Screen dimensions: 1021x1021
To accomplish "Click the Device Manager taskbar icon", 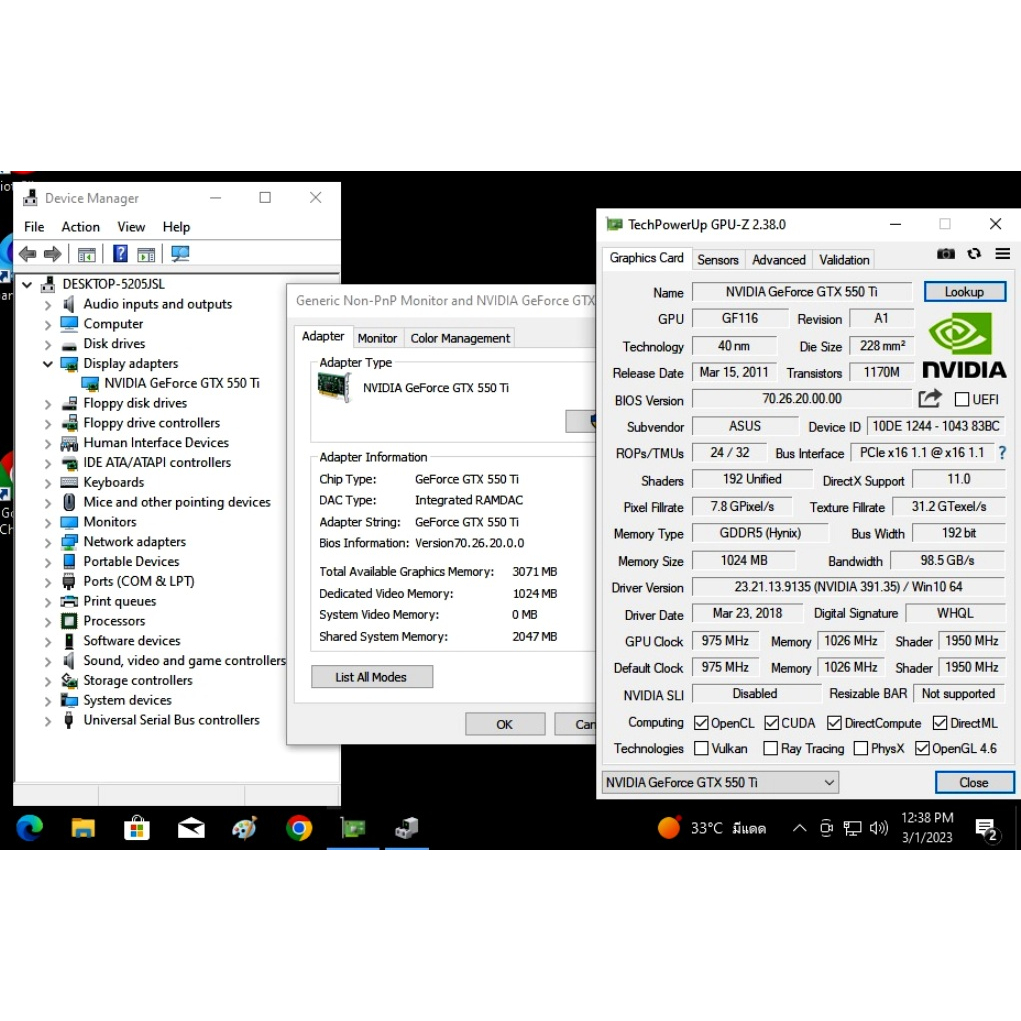I will click(407, 828).
